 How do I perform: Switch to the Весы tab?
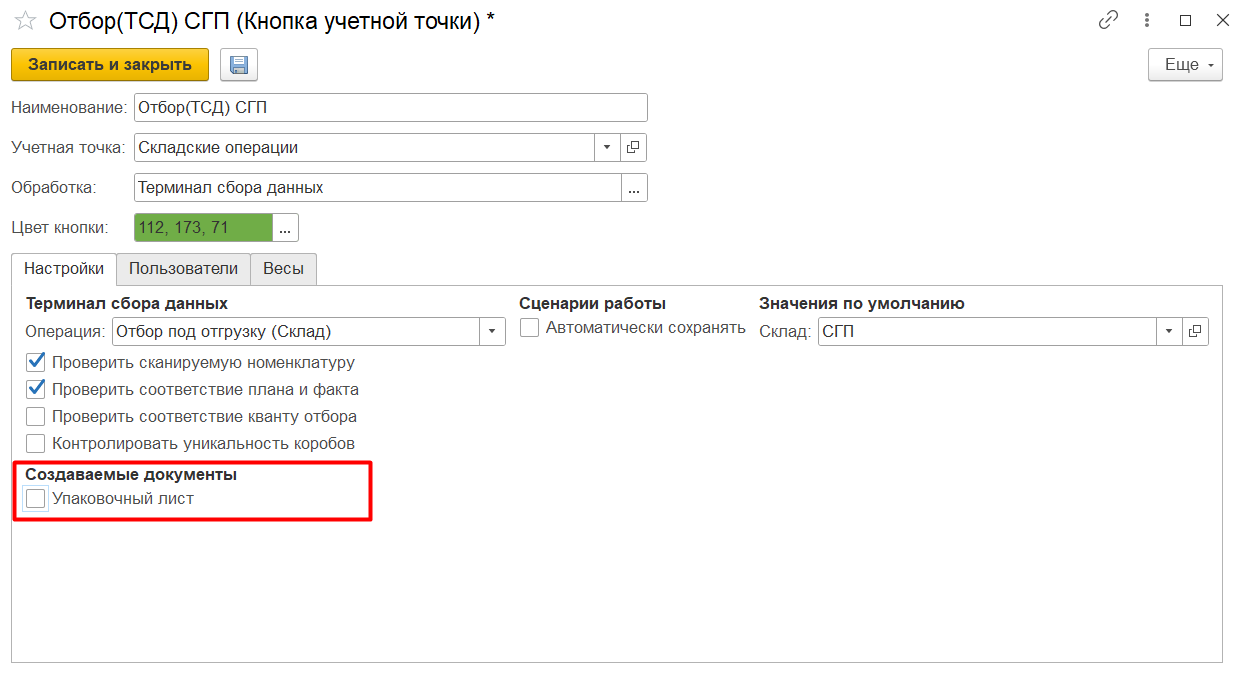click(283, 269)
